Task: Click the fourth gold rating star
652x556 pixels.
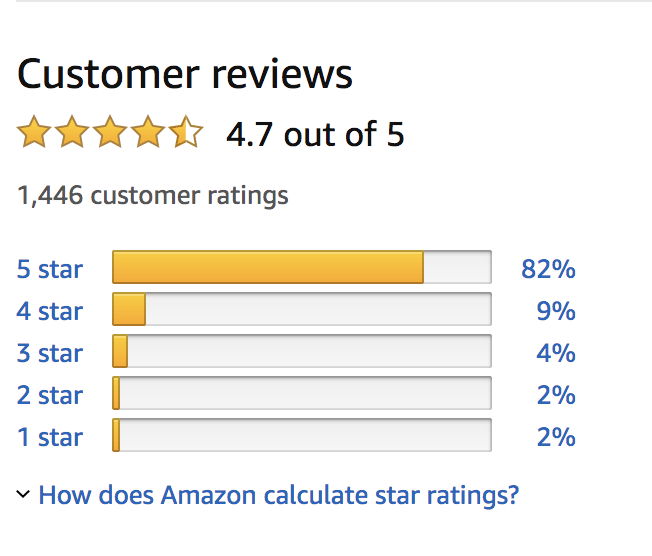Action: (x=148, y=131)
